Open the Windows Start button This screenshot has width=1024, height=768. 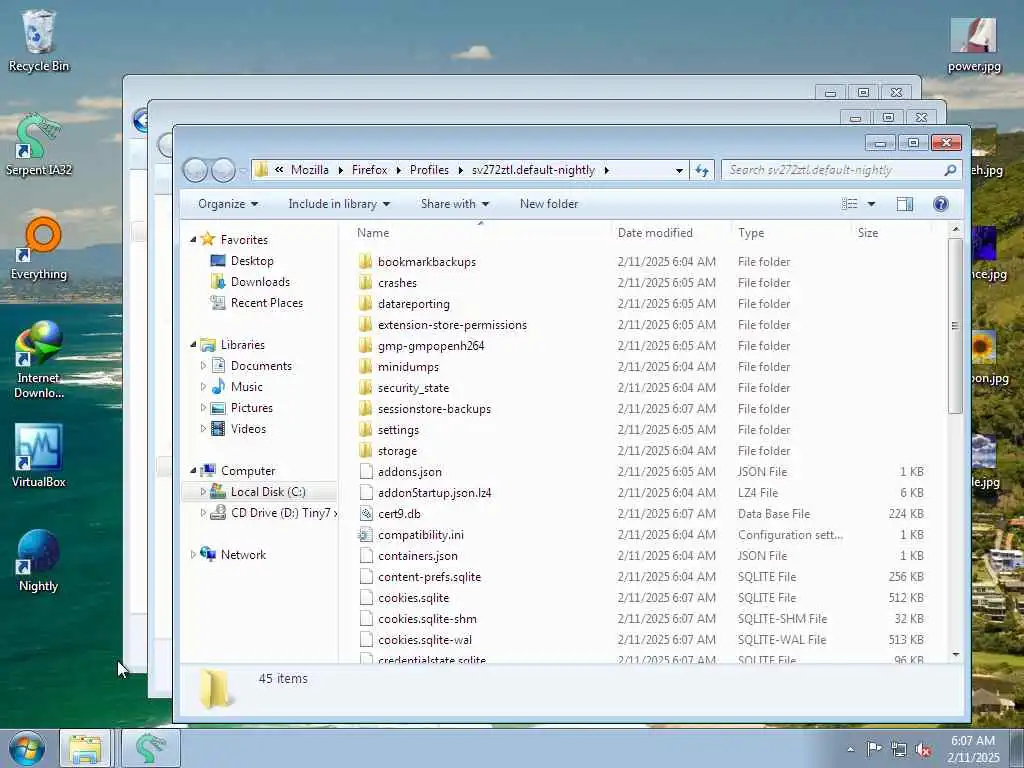[27, 748]
